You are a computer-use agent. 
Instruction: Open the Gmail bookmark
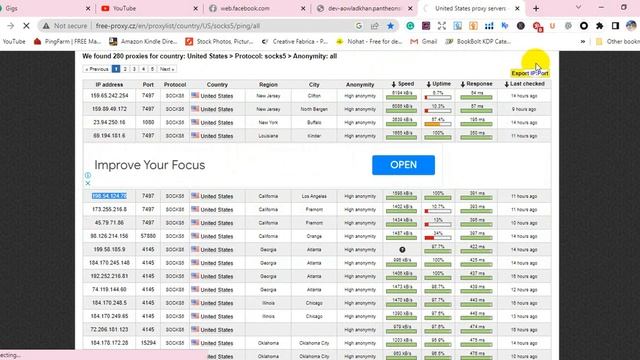click(424, 41)
